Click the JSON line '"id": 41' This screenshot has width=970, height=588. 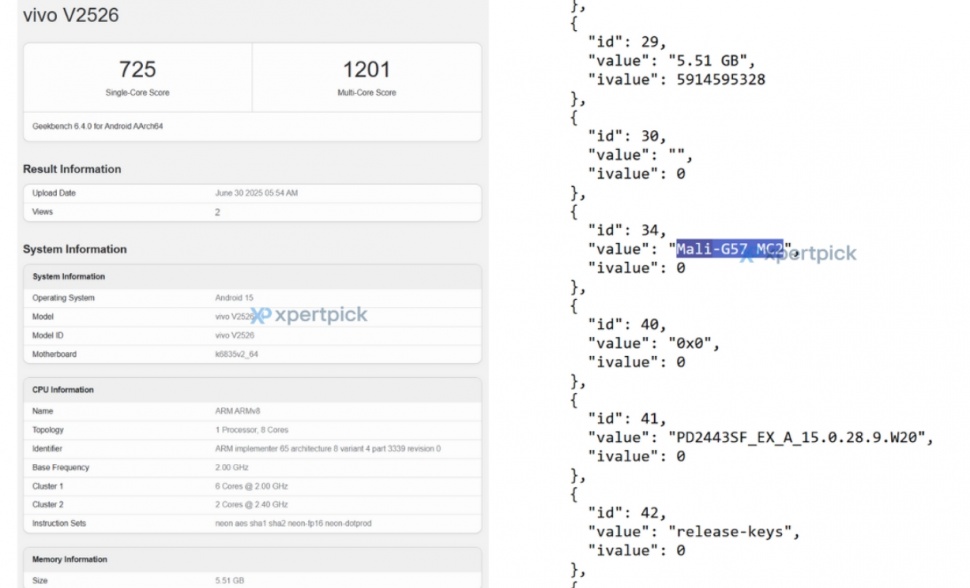pyautogui.click(x=627, y=418)
